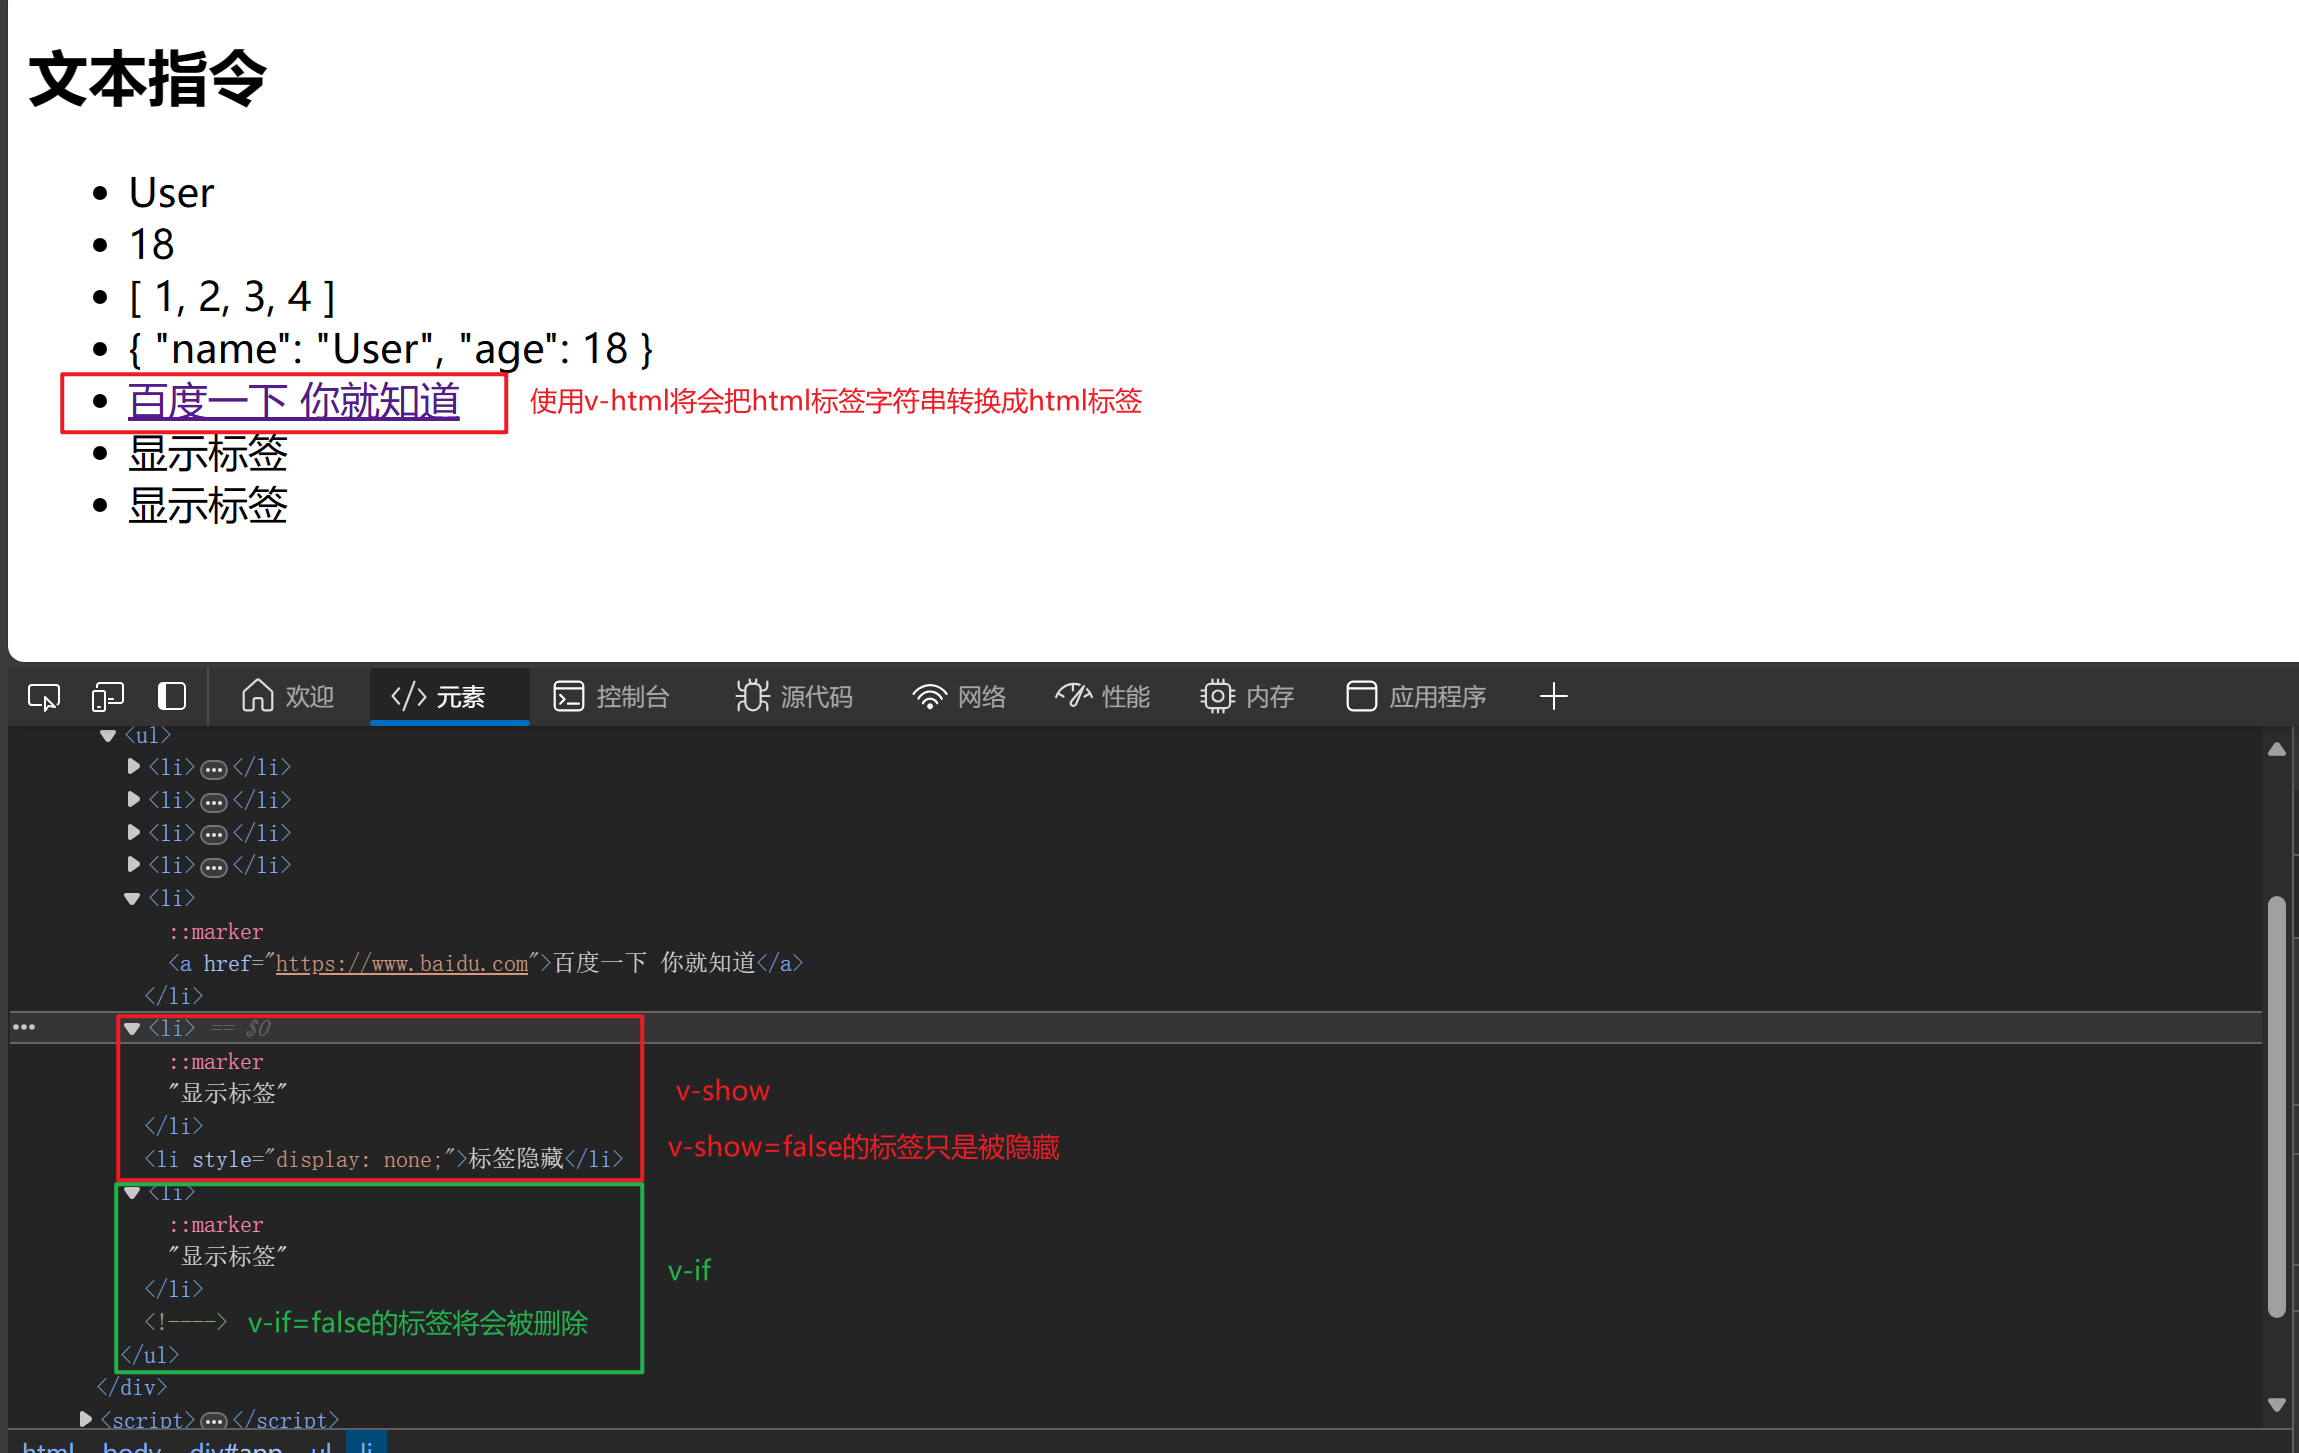The width and height of the screenshot is (2299, 1453).
Task: Click the DevTools vertical scrollbar thumb
Action: [x=2277, y=1107]
